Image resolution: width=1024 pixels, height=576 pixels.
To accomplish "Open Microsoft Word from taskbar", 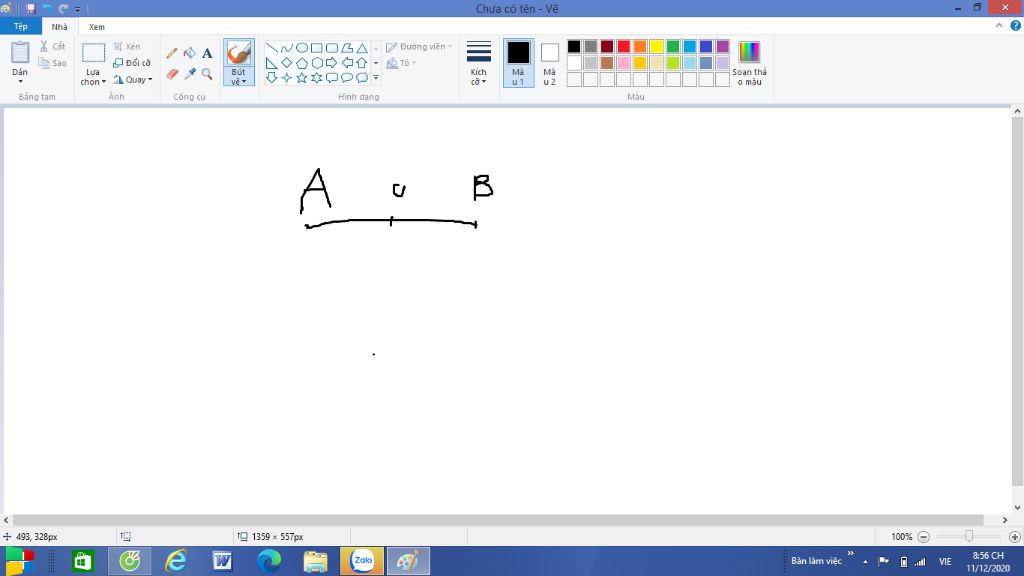I will (222, 561).
